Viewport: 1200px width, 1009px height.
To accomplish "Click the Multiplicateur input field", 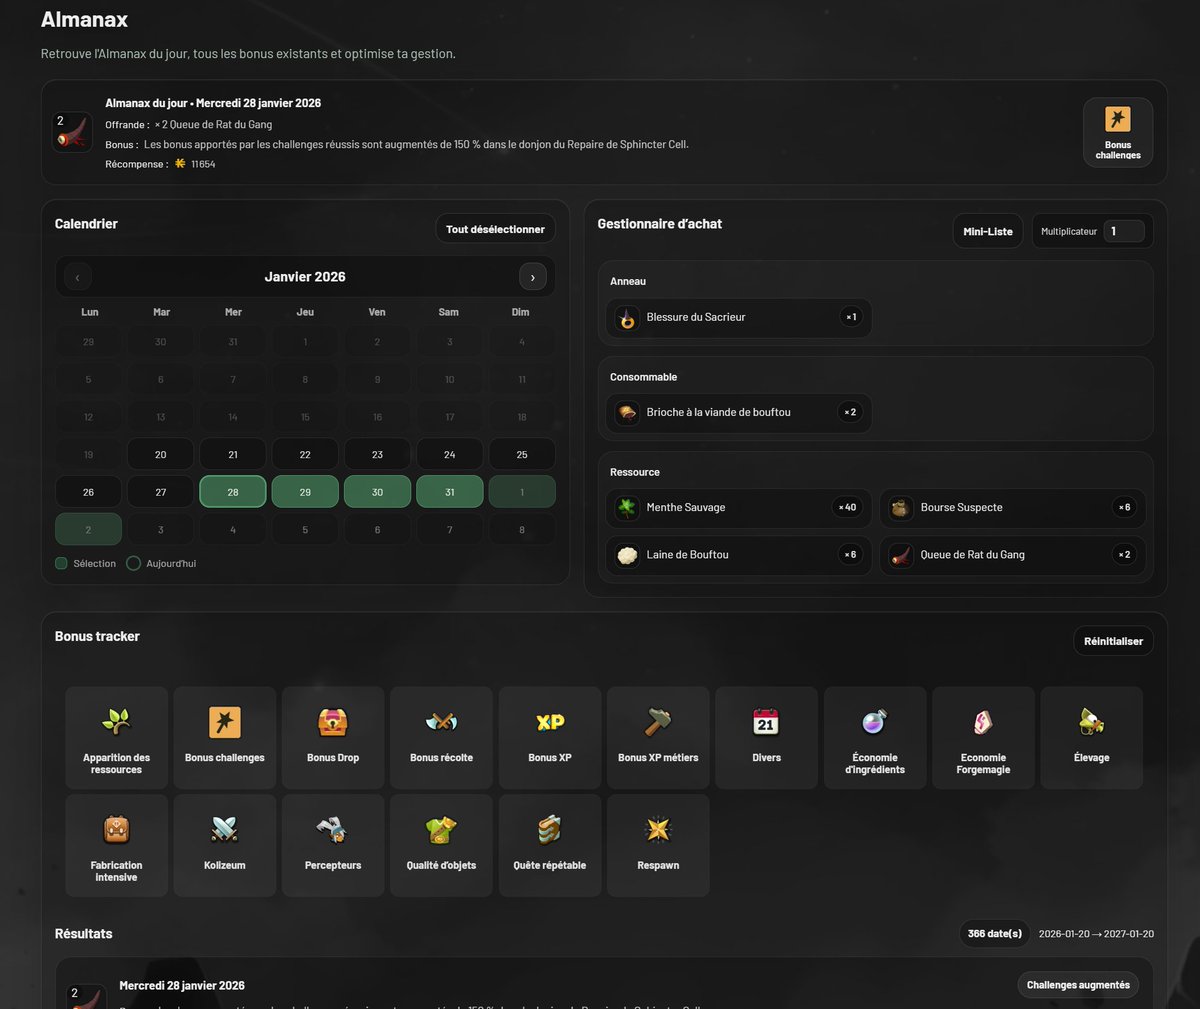I will coord(1124,231).
